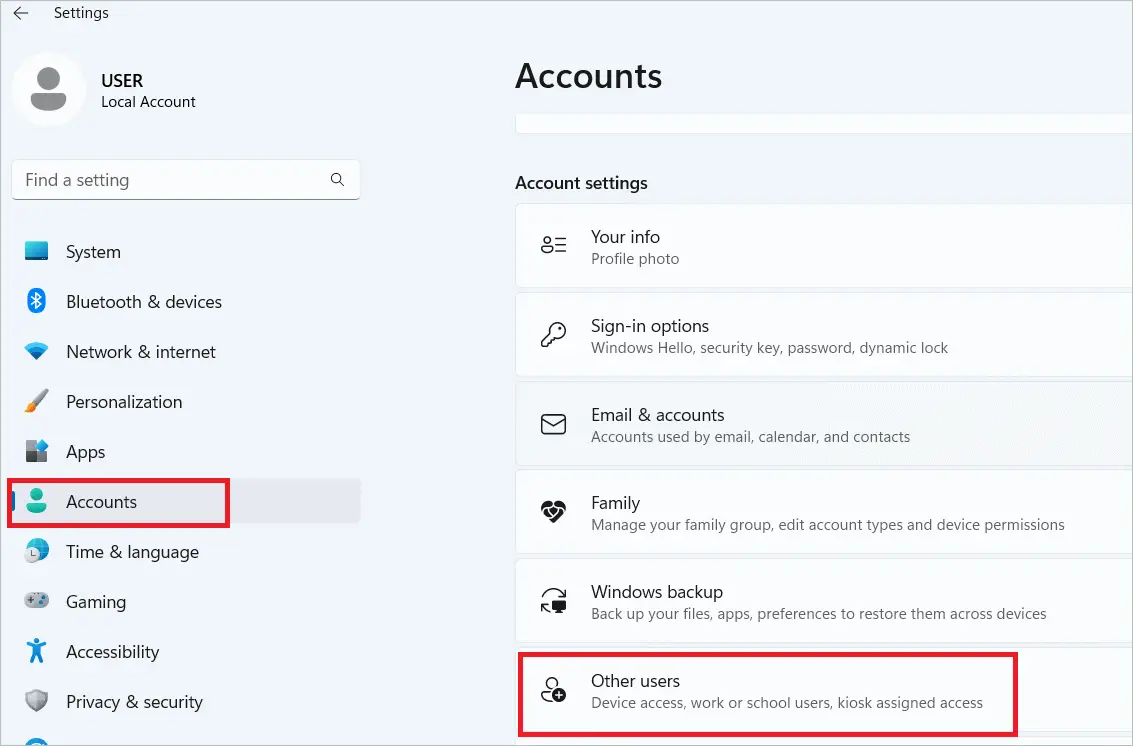Click 'Windows Hello, security key, password, dynamic lock' description

[x=769, y=348]
